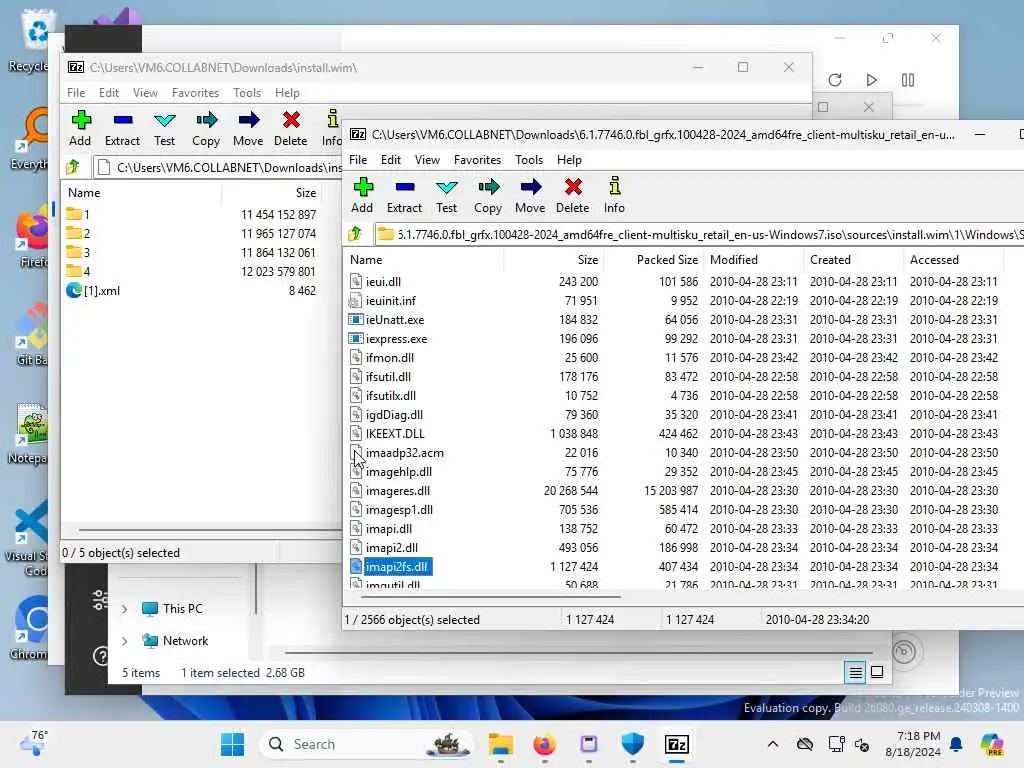Open Firefox from the taskbar

[x=544, y=744]
